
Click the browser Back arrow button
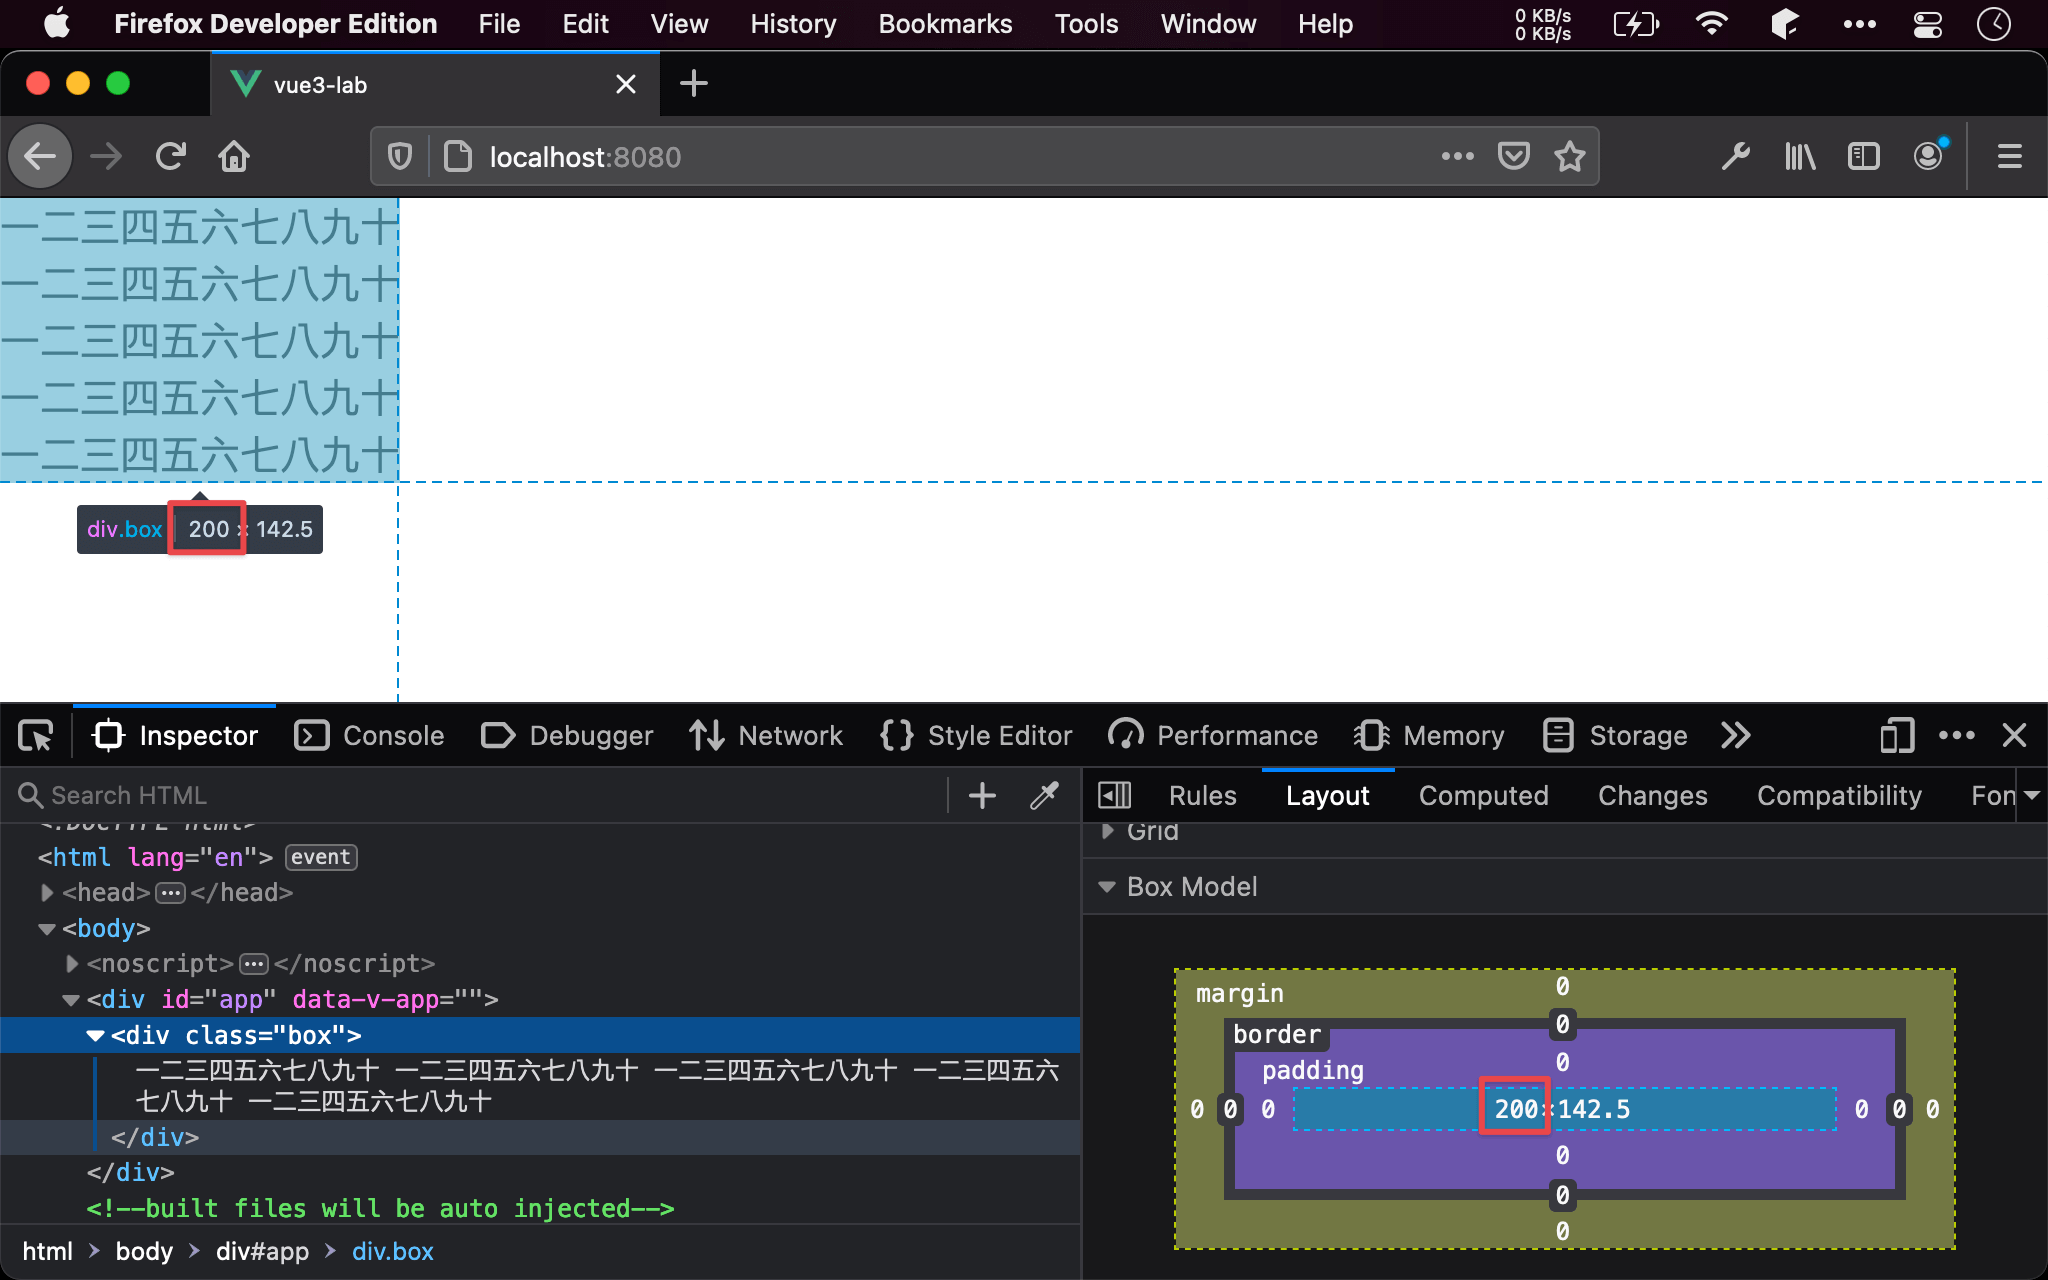point(40,156)
